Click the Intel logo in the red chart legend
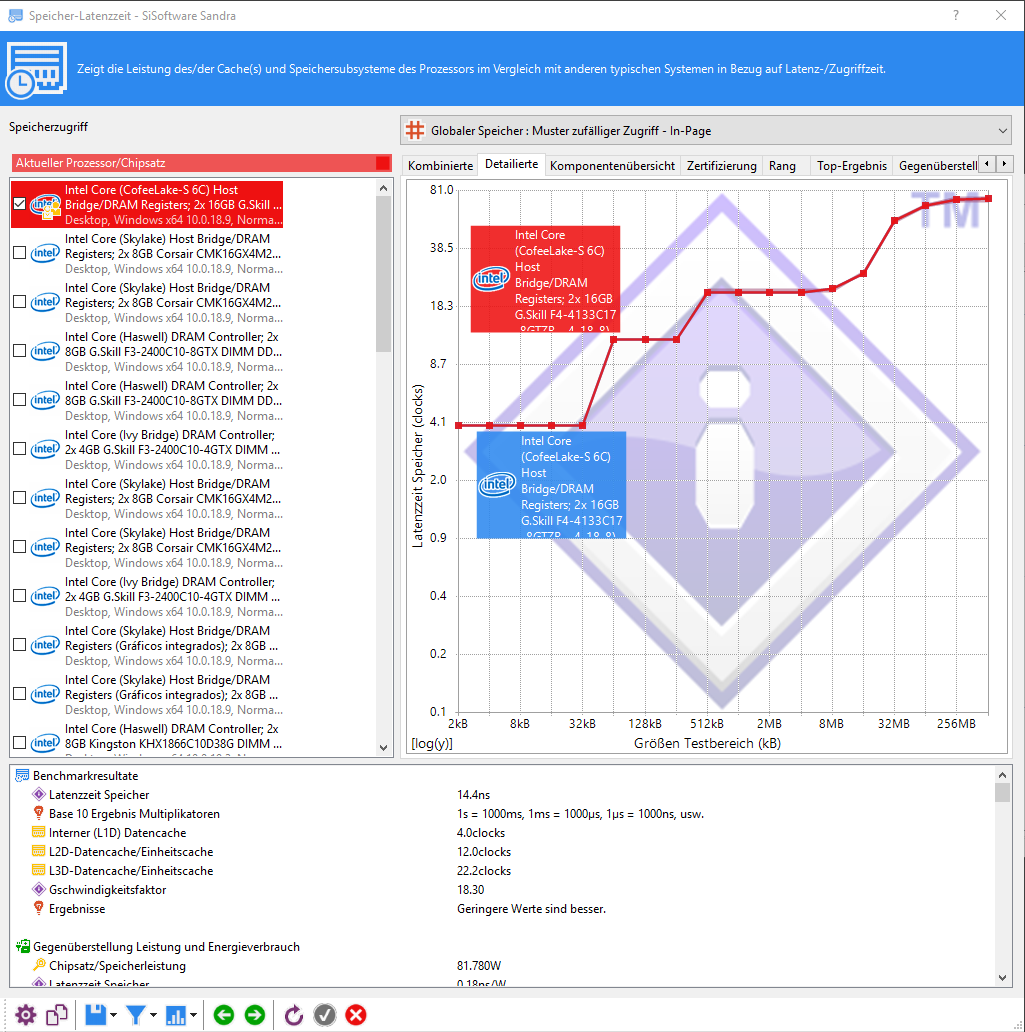This screenshot has width=1025, height=1032. click(491, 278)
